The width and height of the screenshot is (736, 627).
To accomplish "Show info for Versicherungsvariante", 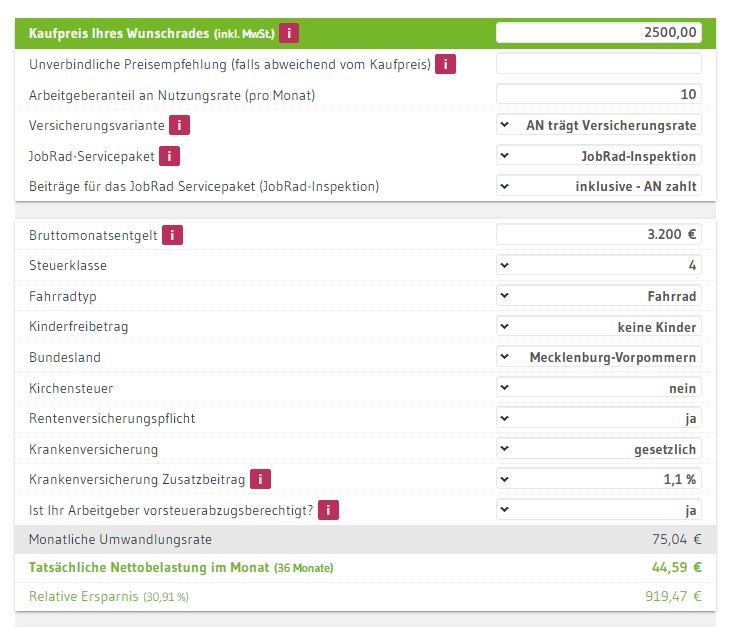I will (x=179, y=125).
